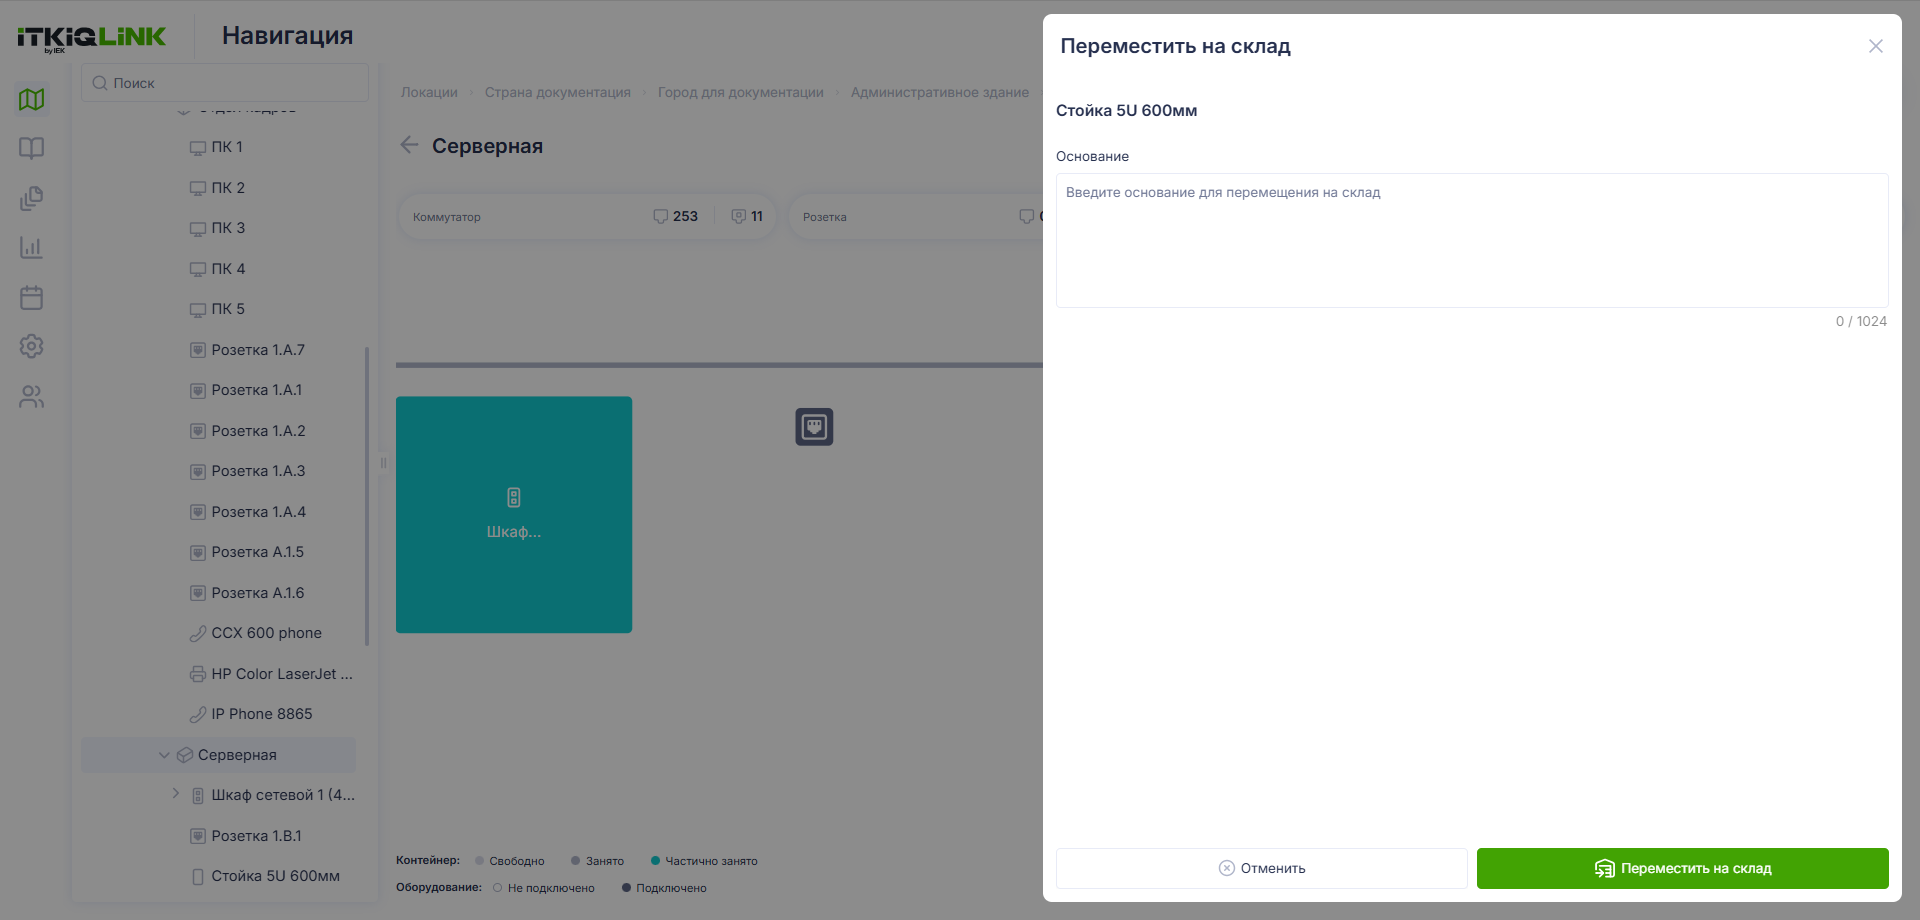The image size is (1920, 920).
Task: Select Розетка 1.А.4 in the tree
Action: tap(258, 512)
